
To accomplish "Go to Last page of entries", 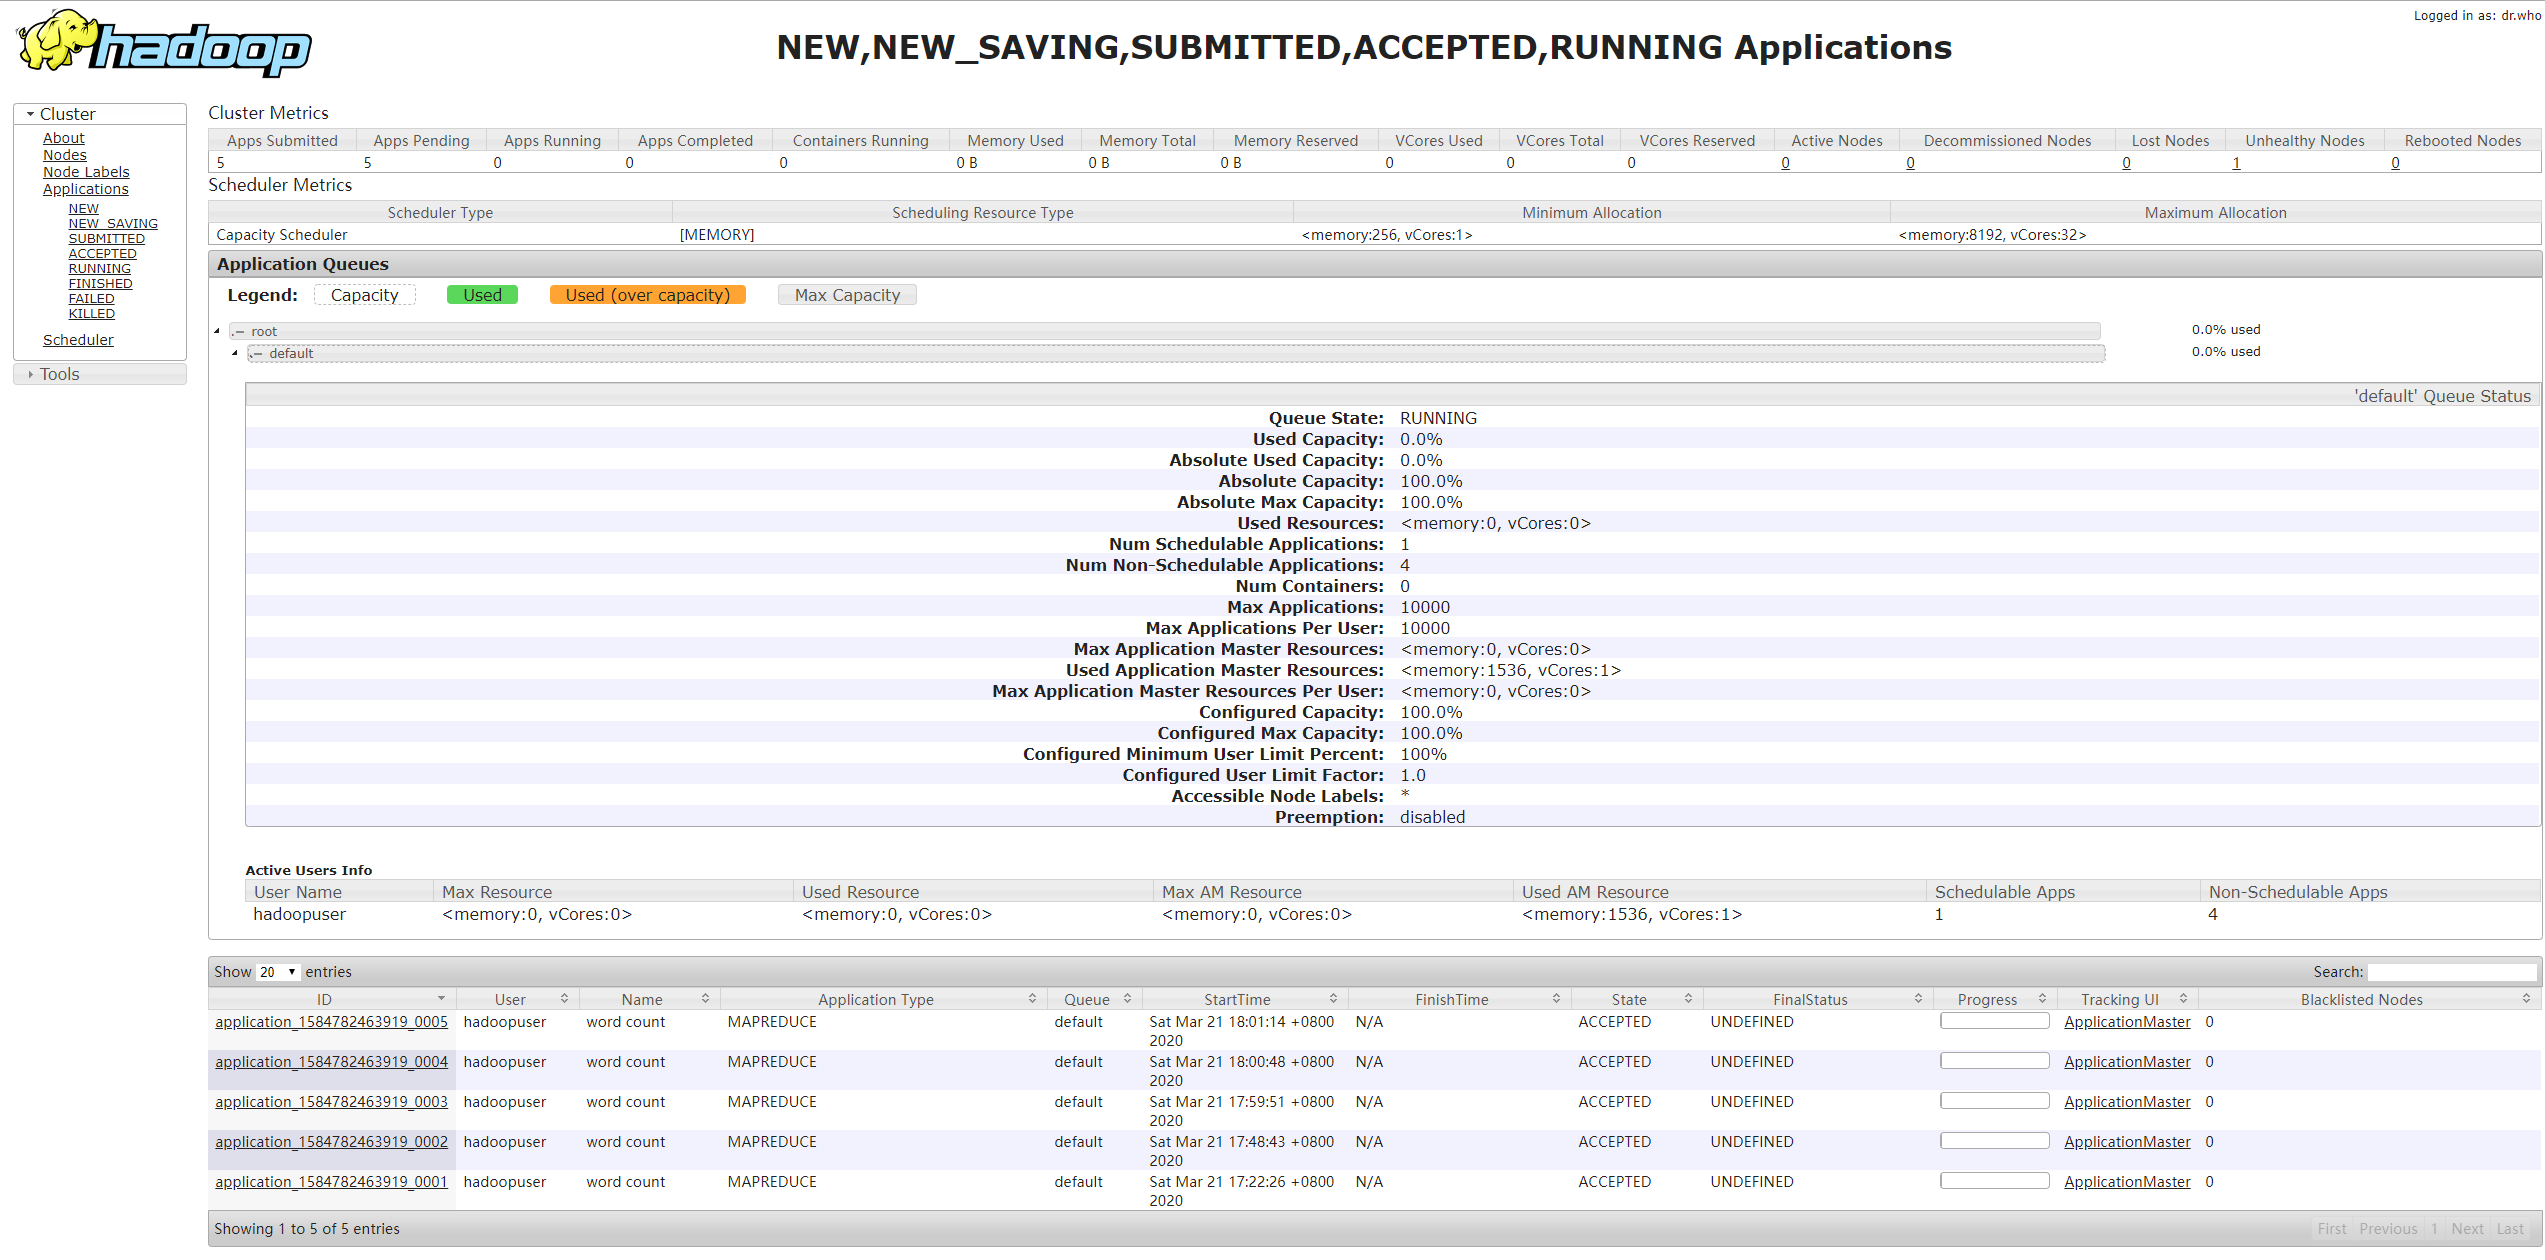I will [x=2510, y=1229].
